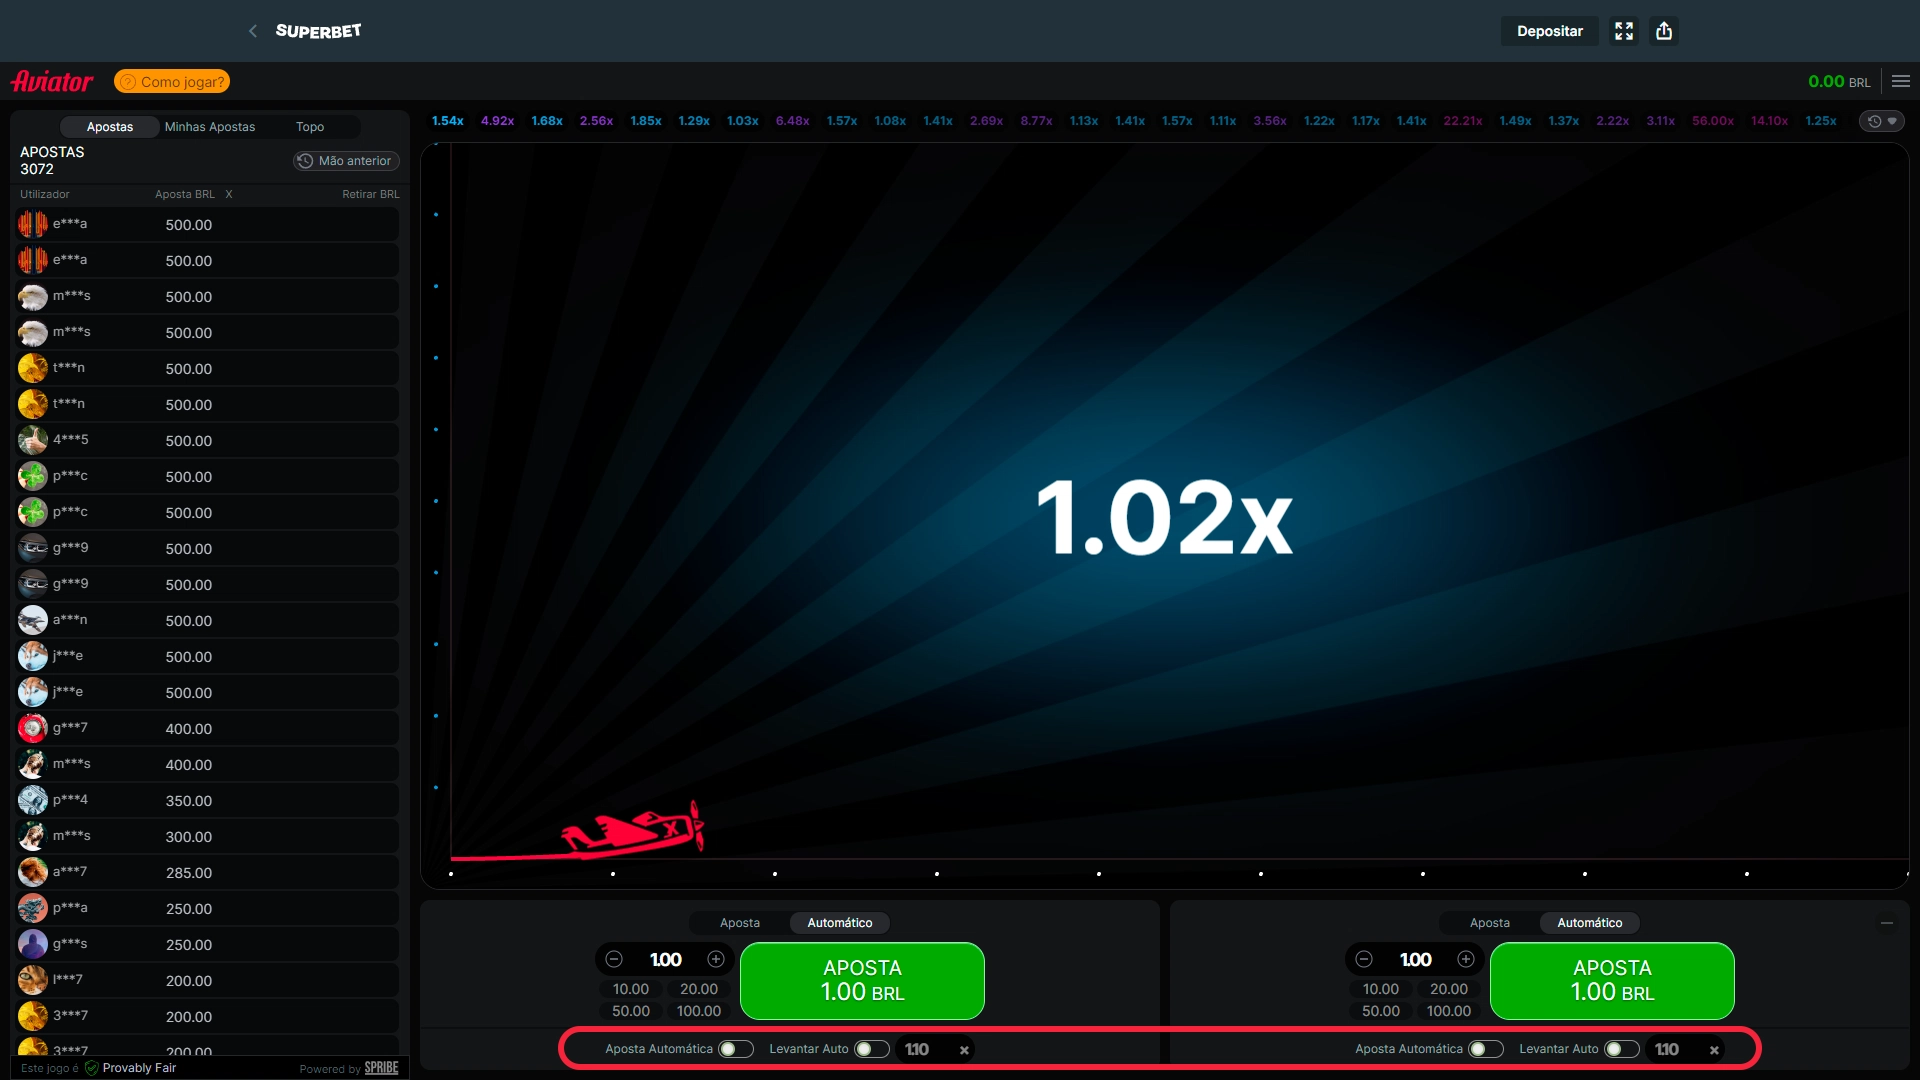Click avatar of user g***s
Image resolution: width=1920 pixels, height=1080 pixels.
33,944
